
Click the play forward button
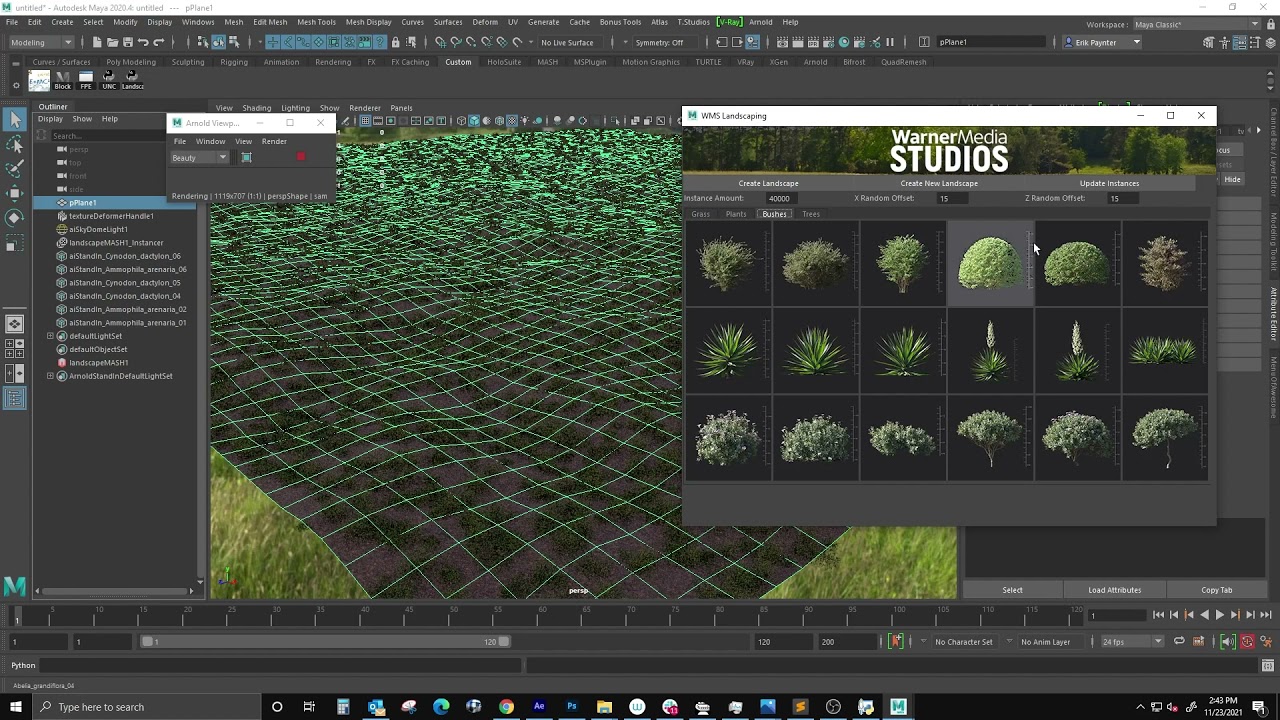click(1219, 615)
